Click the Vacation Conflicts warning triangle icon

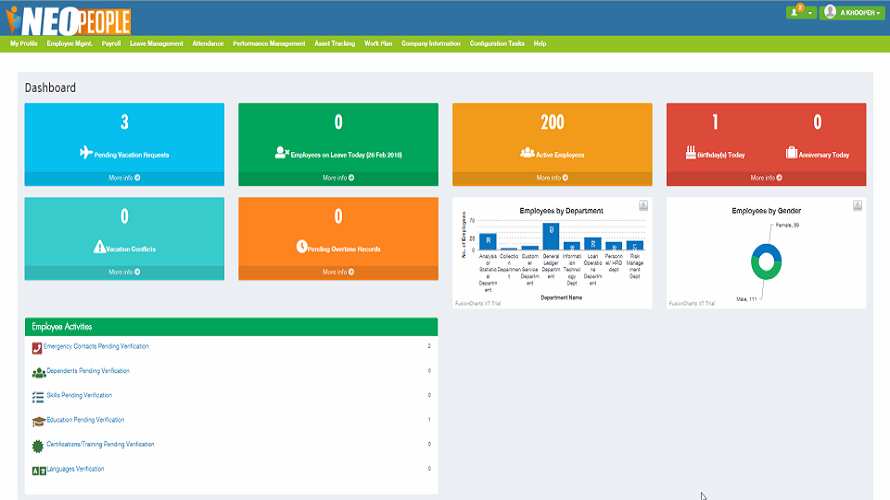[99, 247]
